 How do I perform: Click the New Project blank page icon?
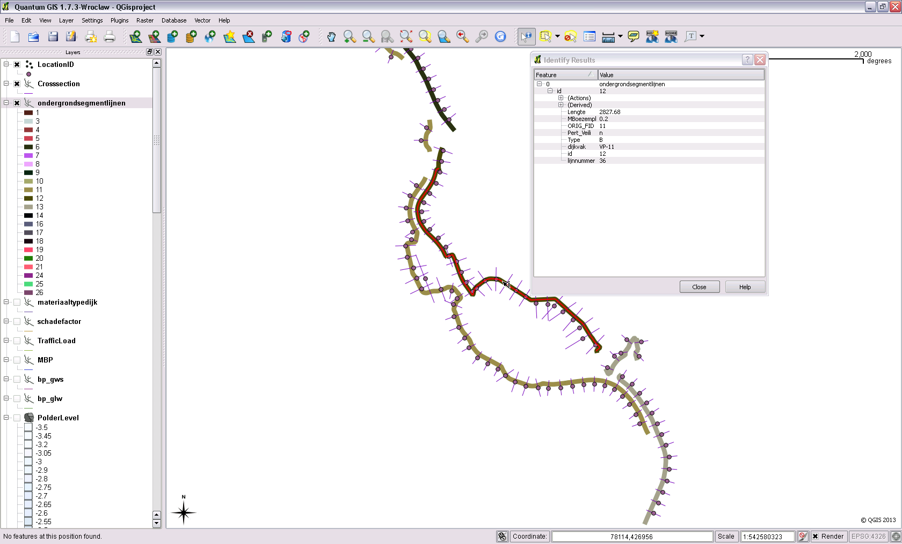(x=14, y=37)
